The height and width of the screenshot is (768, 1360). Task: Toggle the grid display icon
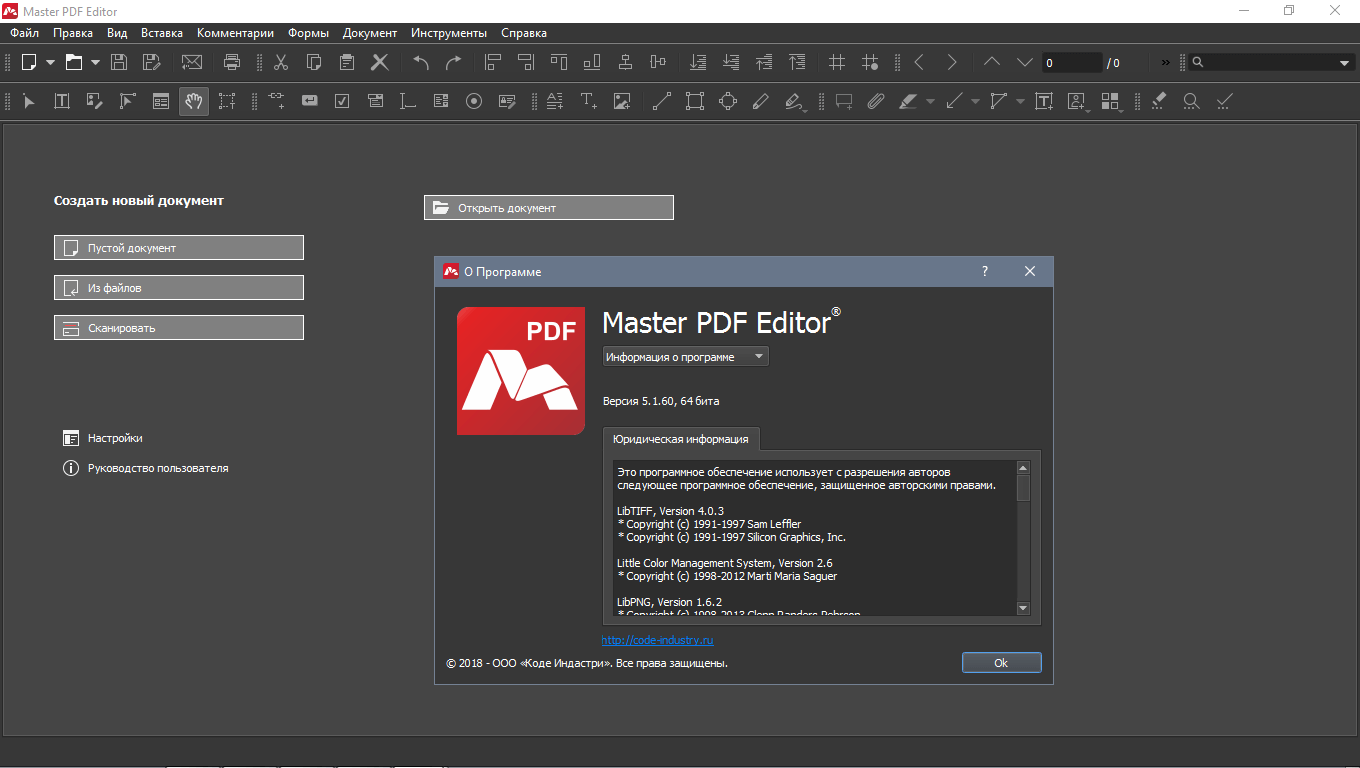pyautogui.click(x=837, y=62)
